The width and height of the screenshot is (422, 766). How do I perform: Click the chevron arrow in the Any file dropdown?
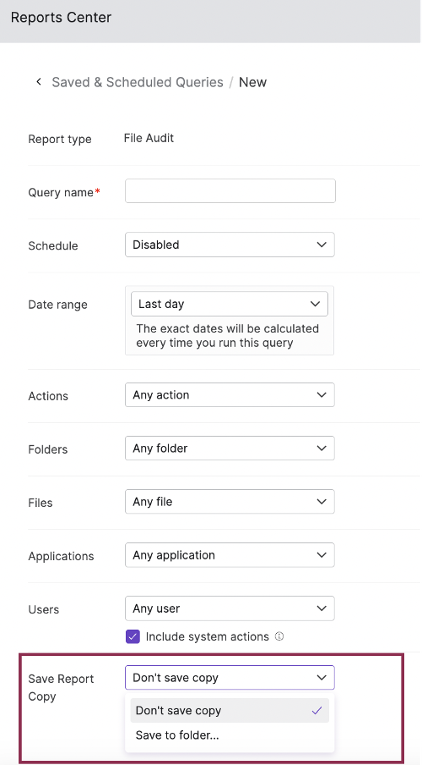click(321, 501)
